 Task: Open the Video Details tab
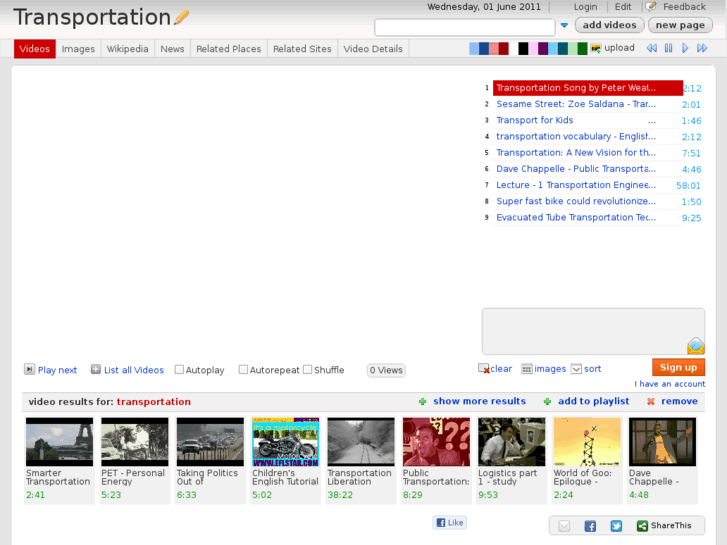(373, 49)
